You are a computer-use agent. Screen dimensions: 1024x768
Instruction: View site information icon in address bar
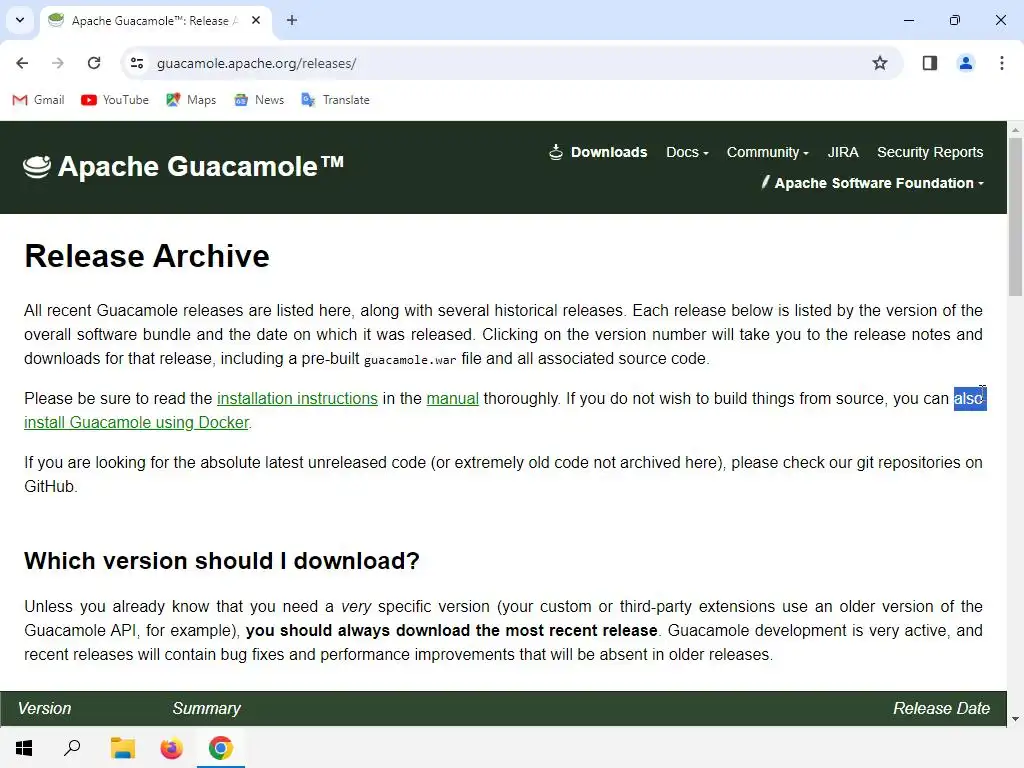pos(137,63)
